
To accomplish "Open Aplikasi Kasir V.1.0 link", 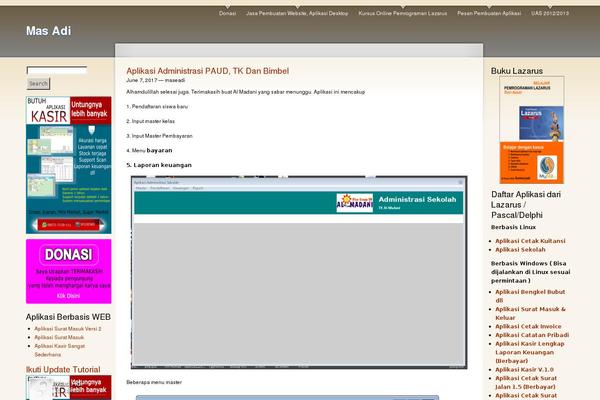I will tap(524, 370).
